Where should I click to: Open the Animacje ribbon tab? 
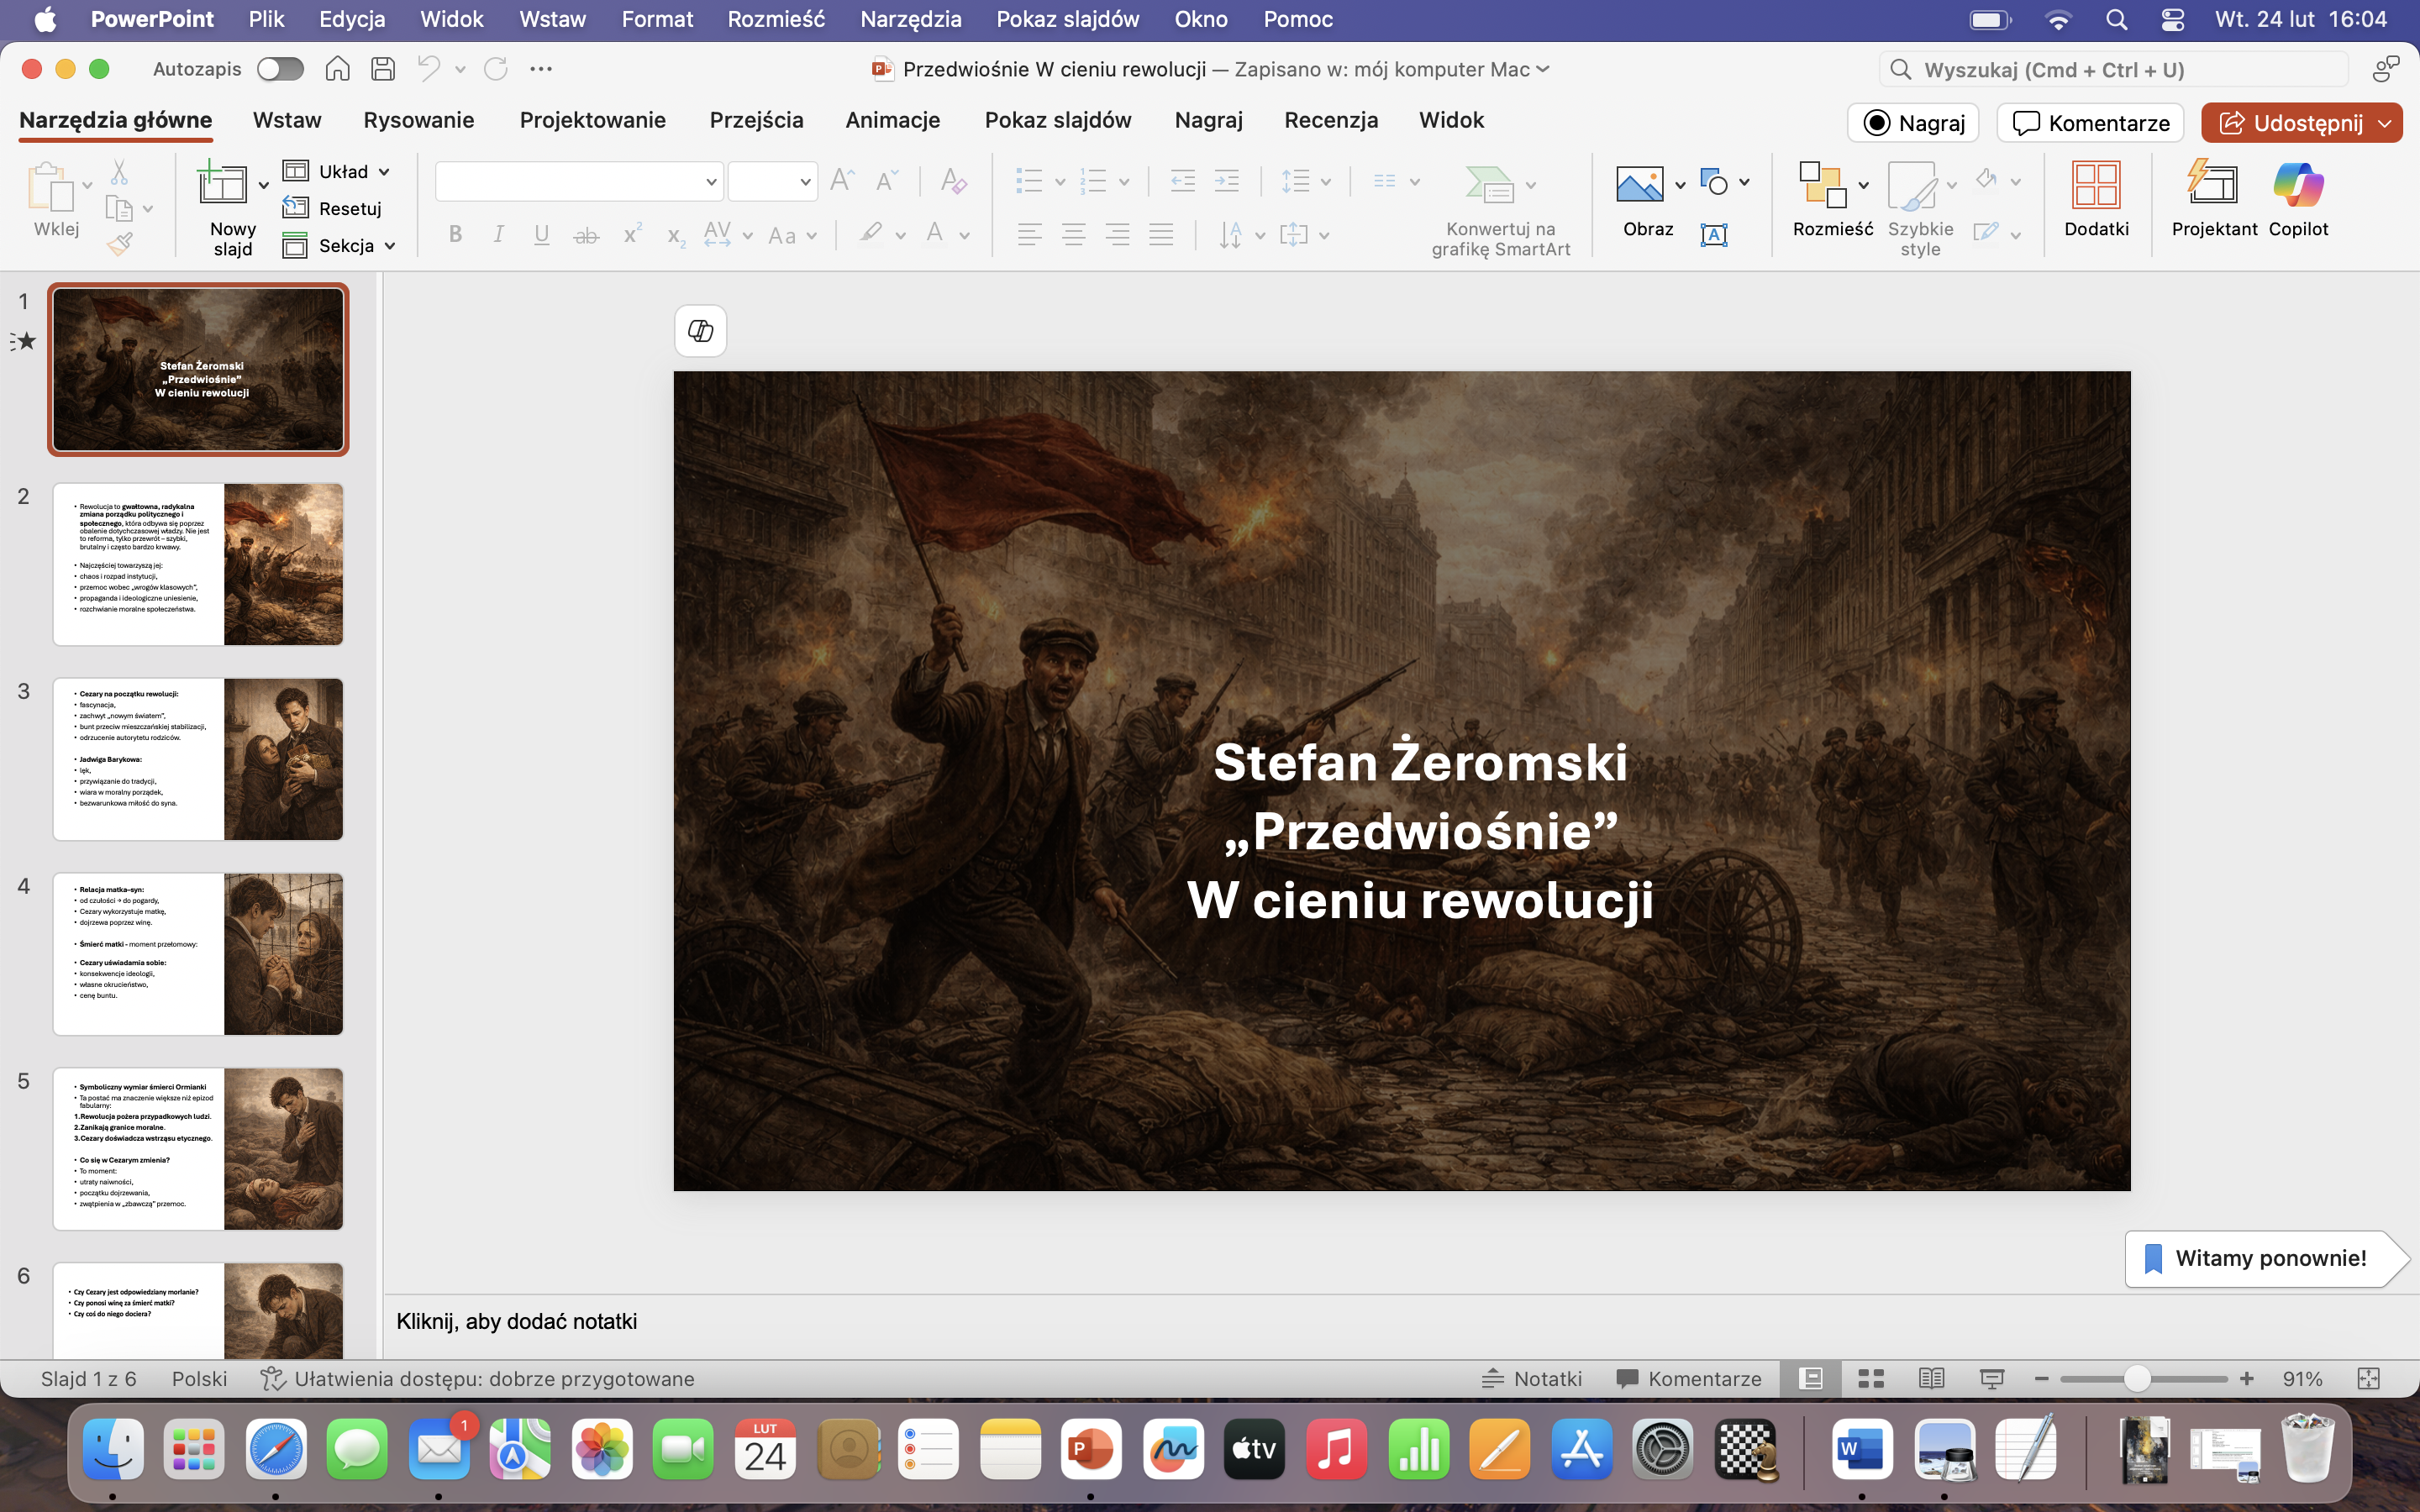[892, 120]
